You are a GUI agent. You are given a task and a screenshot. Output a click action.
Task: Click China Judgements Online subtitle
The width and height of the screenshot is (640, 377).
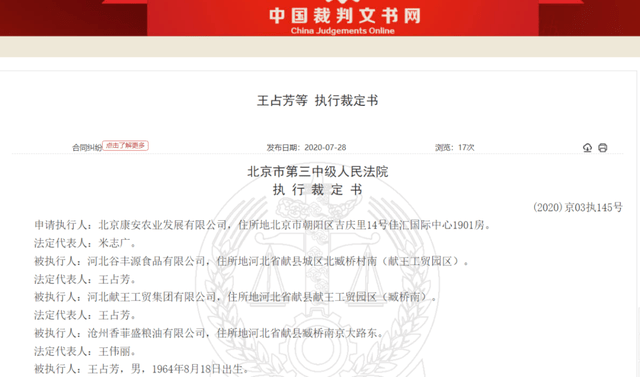pos(342,31)
